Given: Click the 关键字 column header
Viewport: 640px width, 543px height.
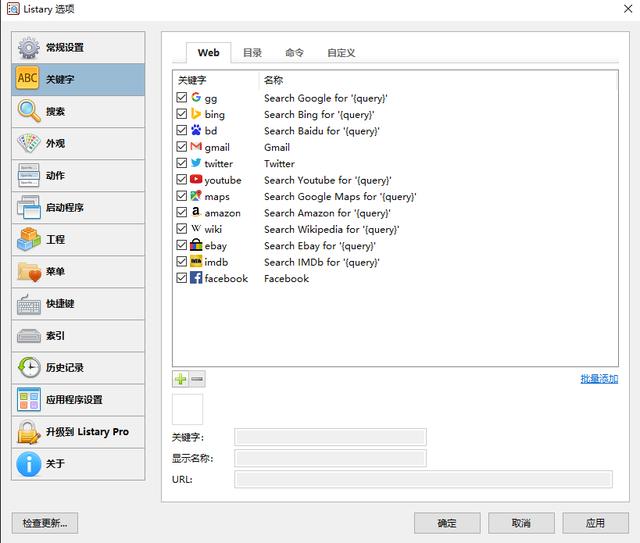Looking at the screenshot, I should coord(192,80).
